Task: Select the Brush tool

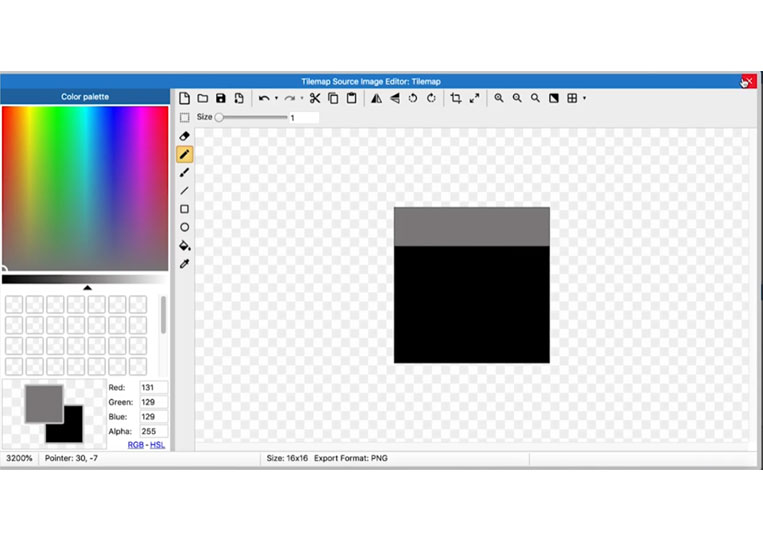Action: (x=184, y=173)
